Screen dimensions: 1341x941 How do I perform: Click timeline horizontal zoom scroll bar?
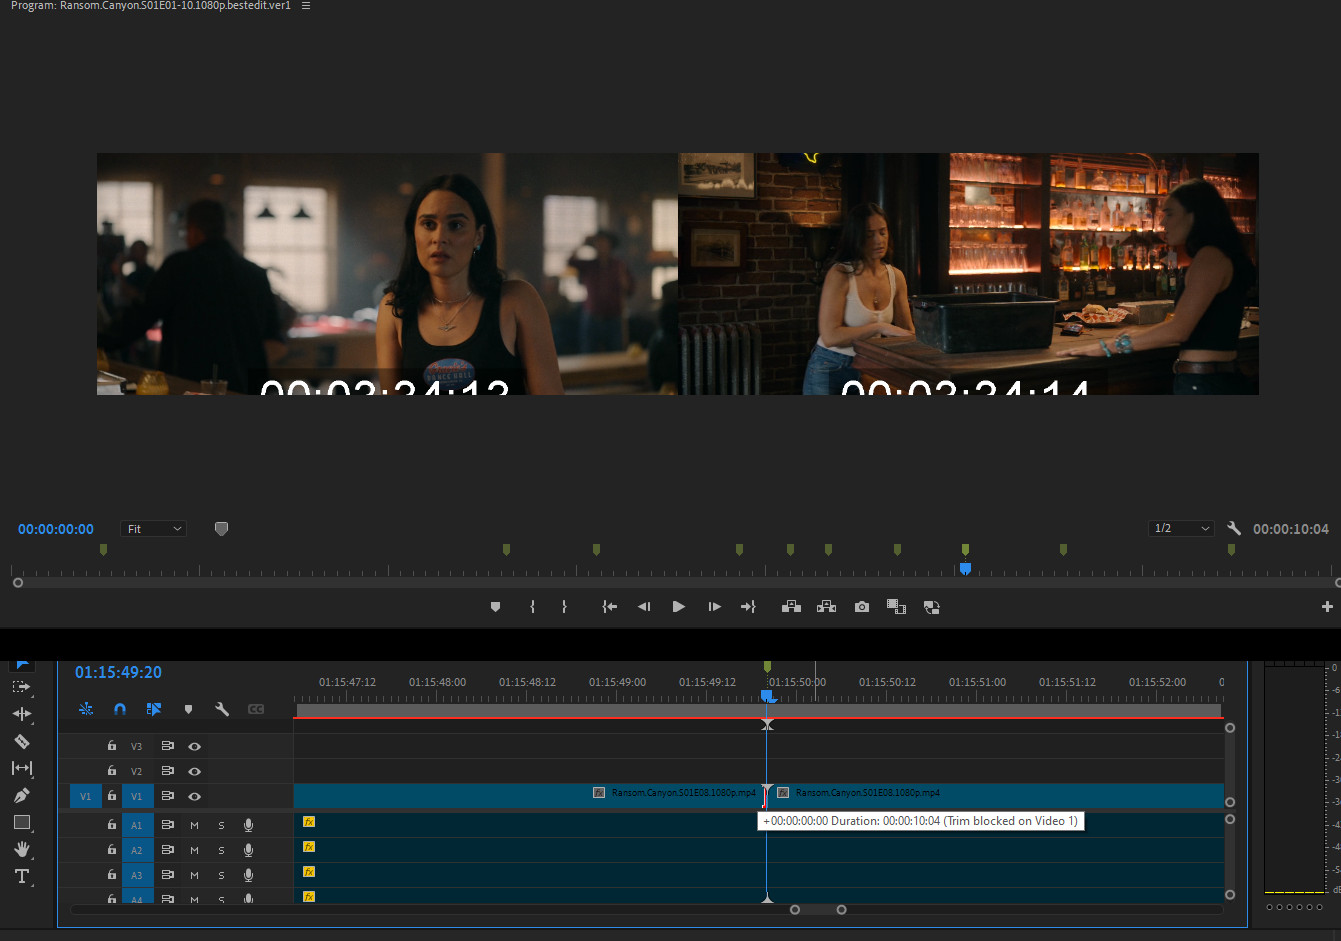click(818, 910)
